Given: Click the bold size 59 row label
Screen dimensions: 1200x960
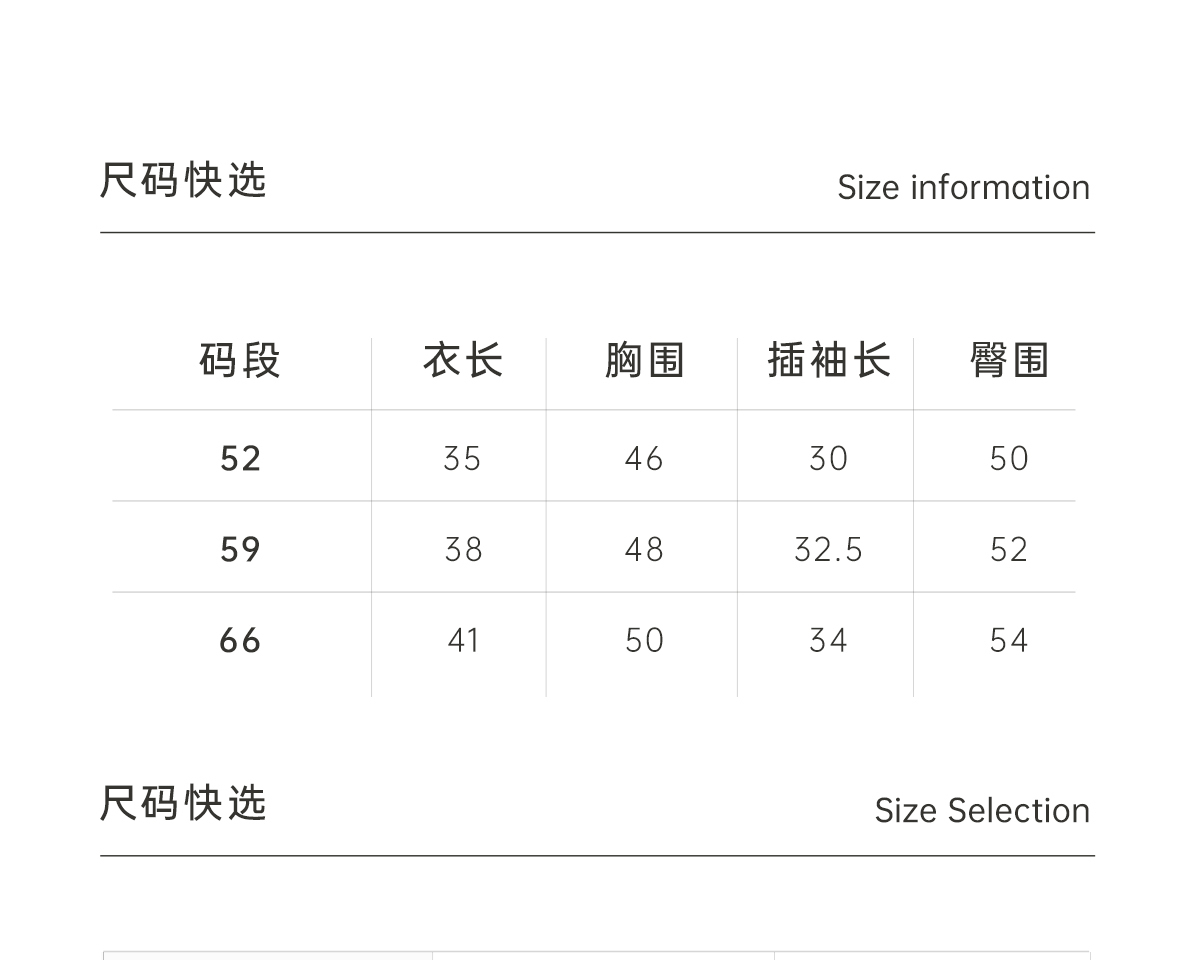Looking at the screenshot, I should pyautogui.click(x=240, y=550).
